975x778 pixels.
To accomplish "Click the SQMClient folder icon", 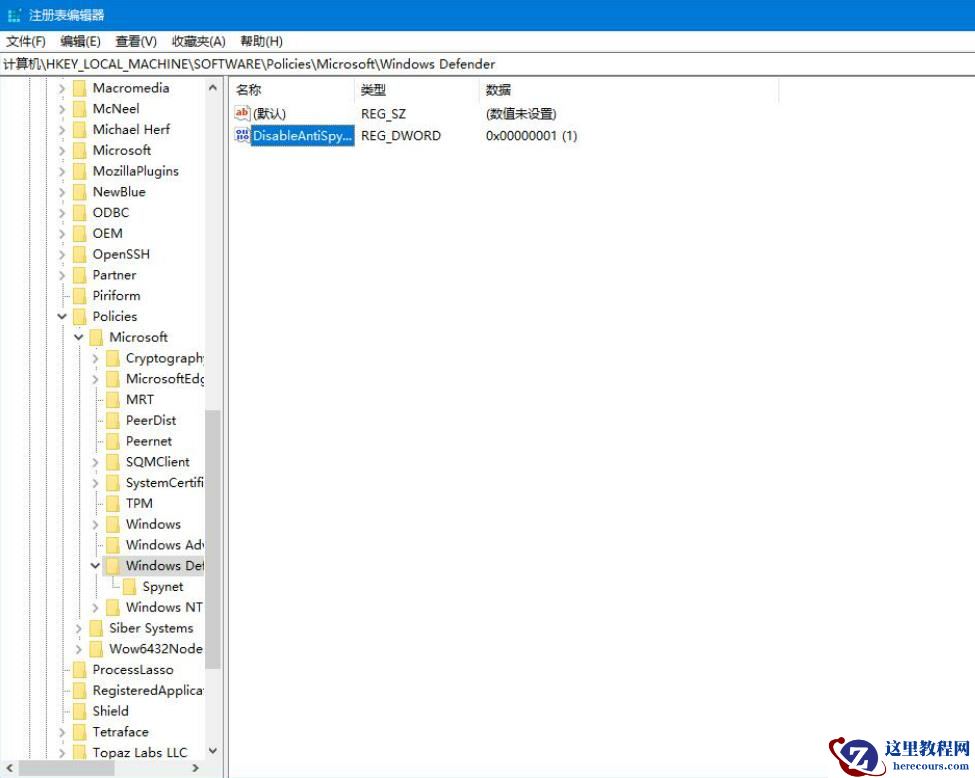I will coord(114,461).
